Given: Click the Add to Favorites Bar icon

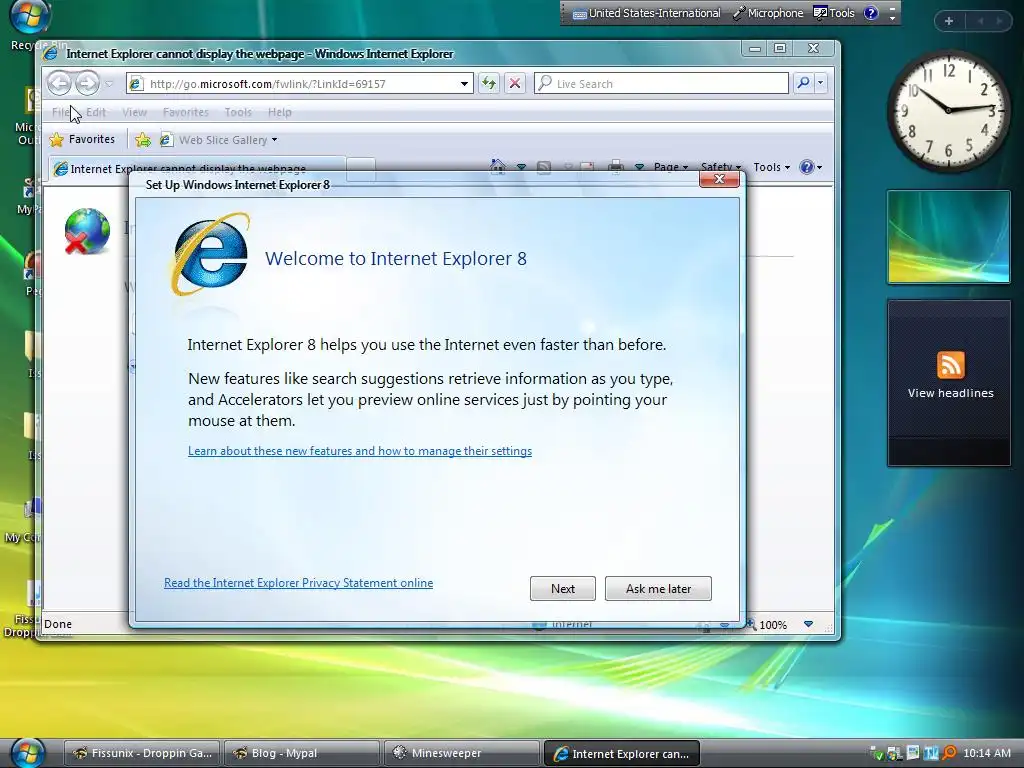Looking at the screenshot, I should [x=143, y=139].
